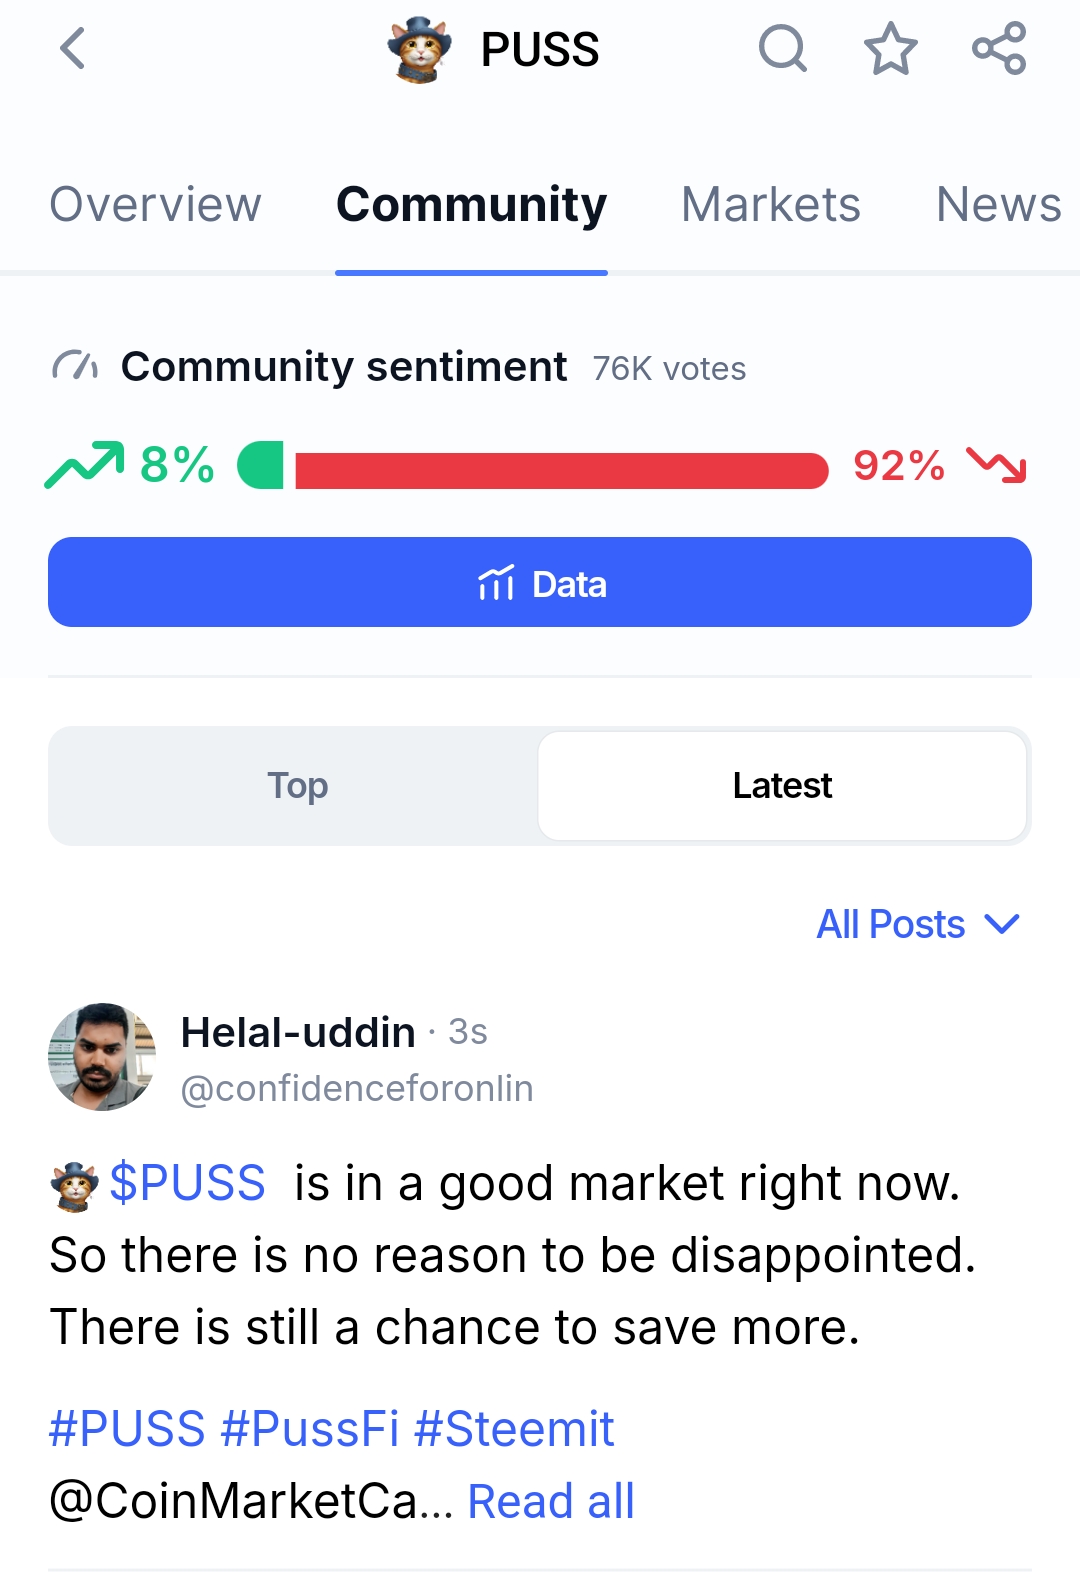
Task: Tap the PUSS cat logo in header
Action: point(420,50)
